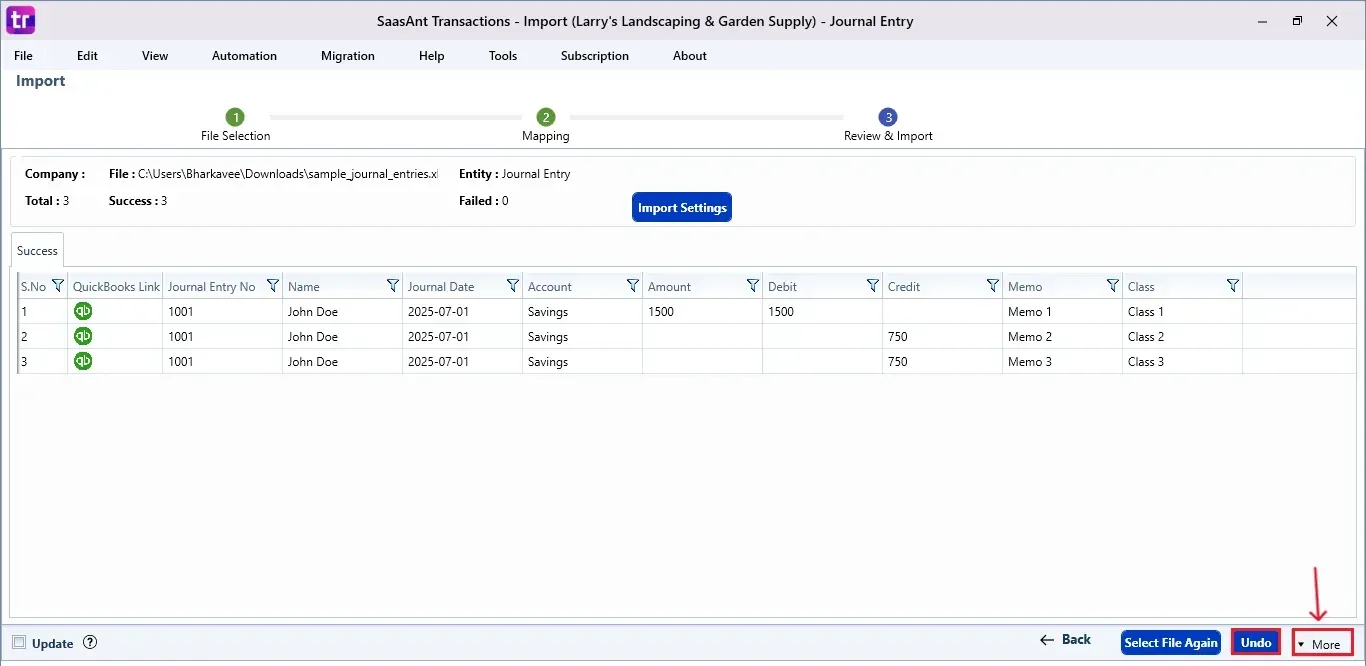The image size is (1366, 666).
Task: Click filter icon on Name column
Action: pyautogui.click(x=392, y=286)
